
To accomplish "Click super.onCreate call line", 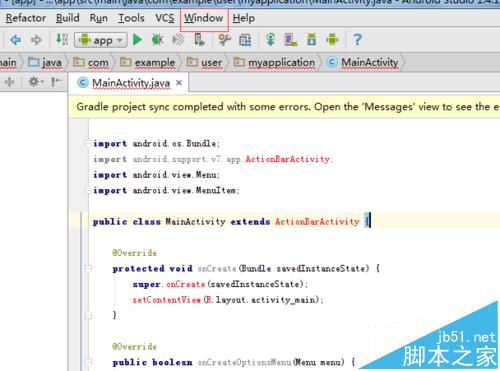I will click(220, 284).
